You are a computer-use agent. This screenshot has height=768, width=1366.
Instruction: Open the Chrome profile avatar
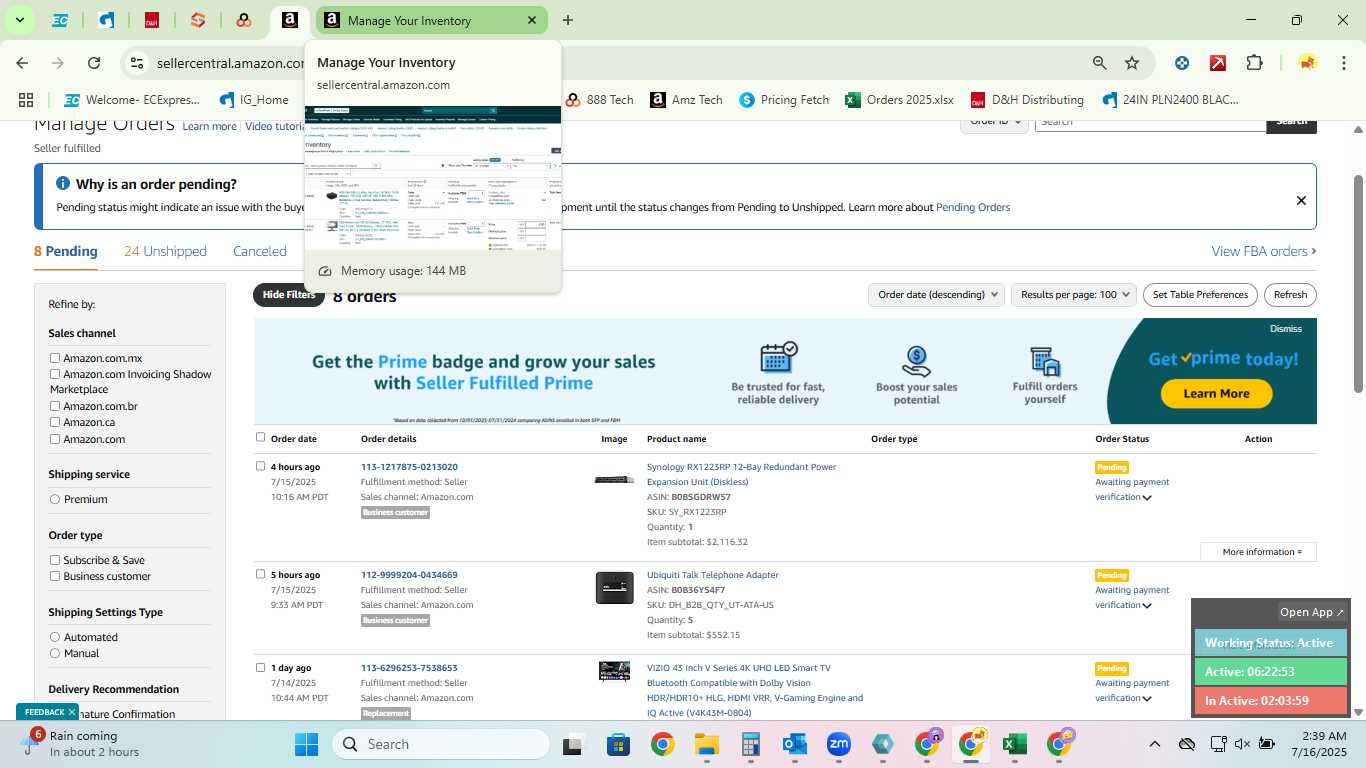1307,63
